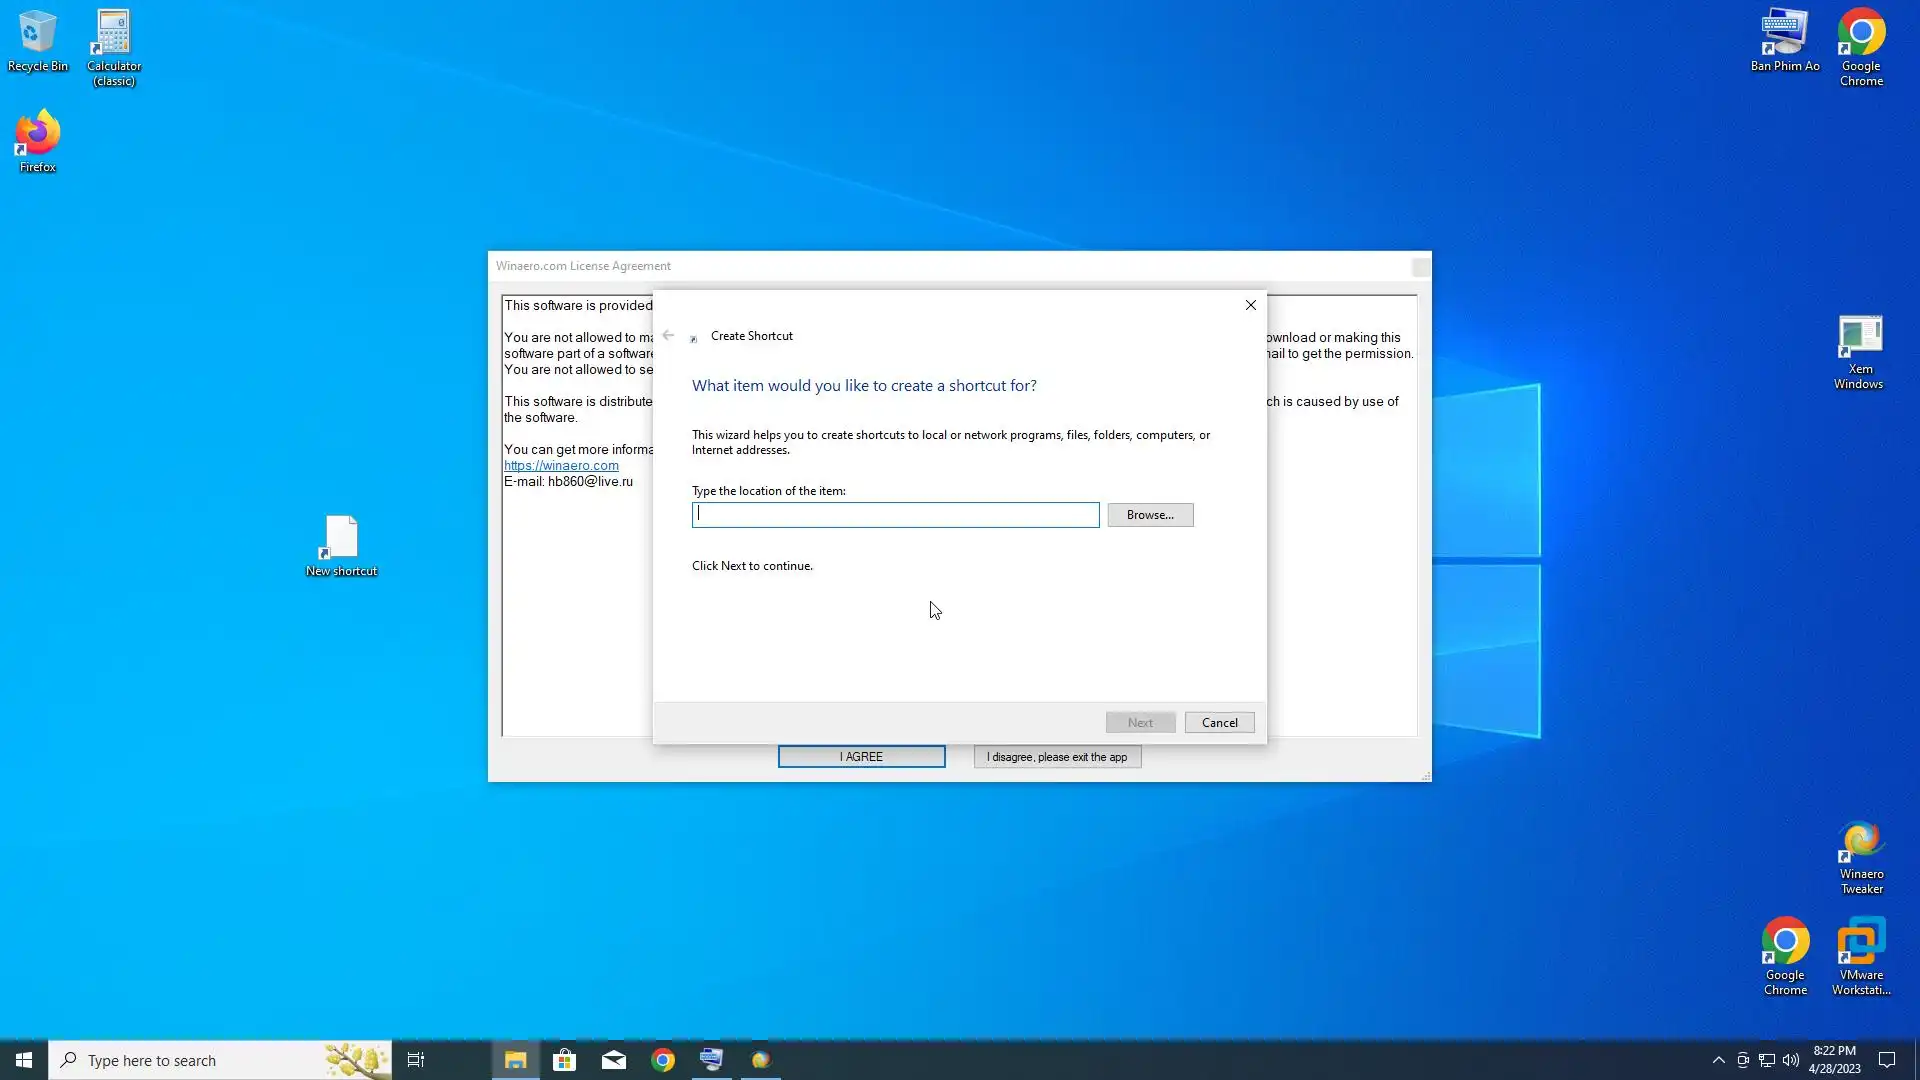Viewport: 1920px width, 1080px height.
Task: Open the notification center icon
Action: tap(1887, 1060)
